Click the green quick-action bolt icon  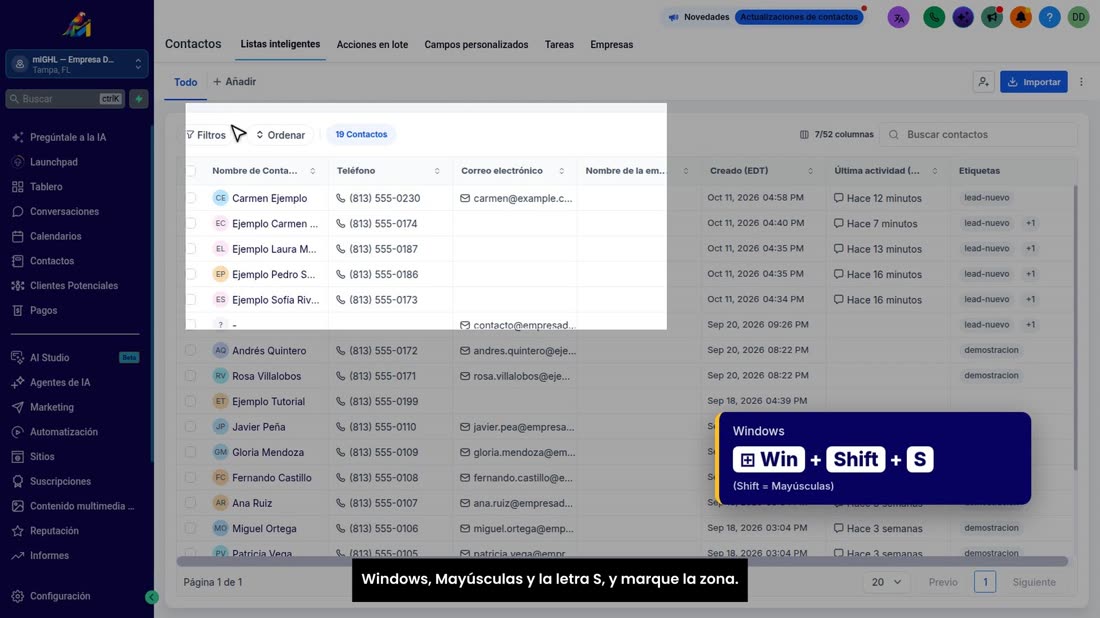(139, 99)
